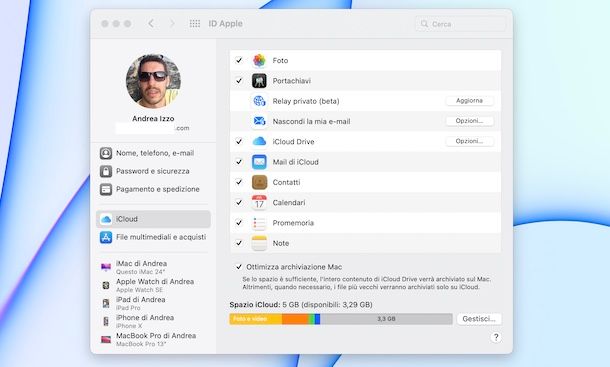Click the Calendari calendar icon

[x=259, y=202]
